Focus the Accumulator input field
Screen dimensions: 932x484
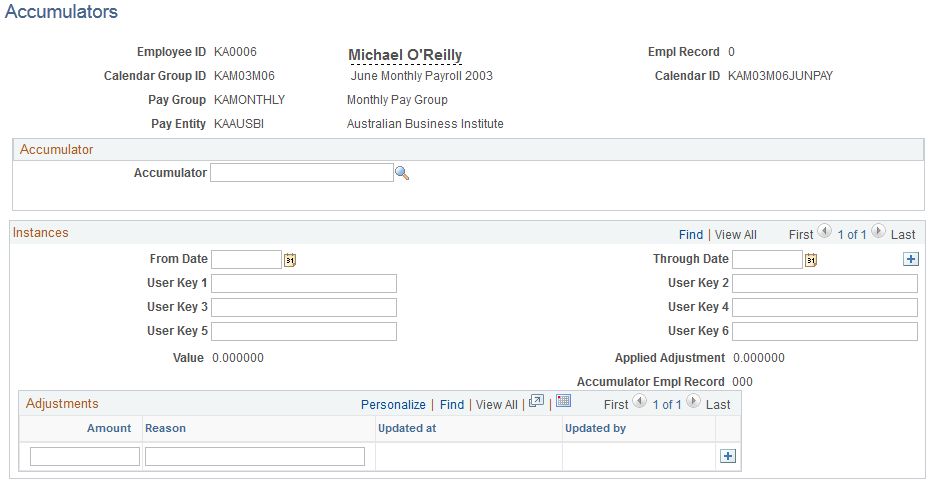[x=302, y=173]
